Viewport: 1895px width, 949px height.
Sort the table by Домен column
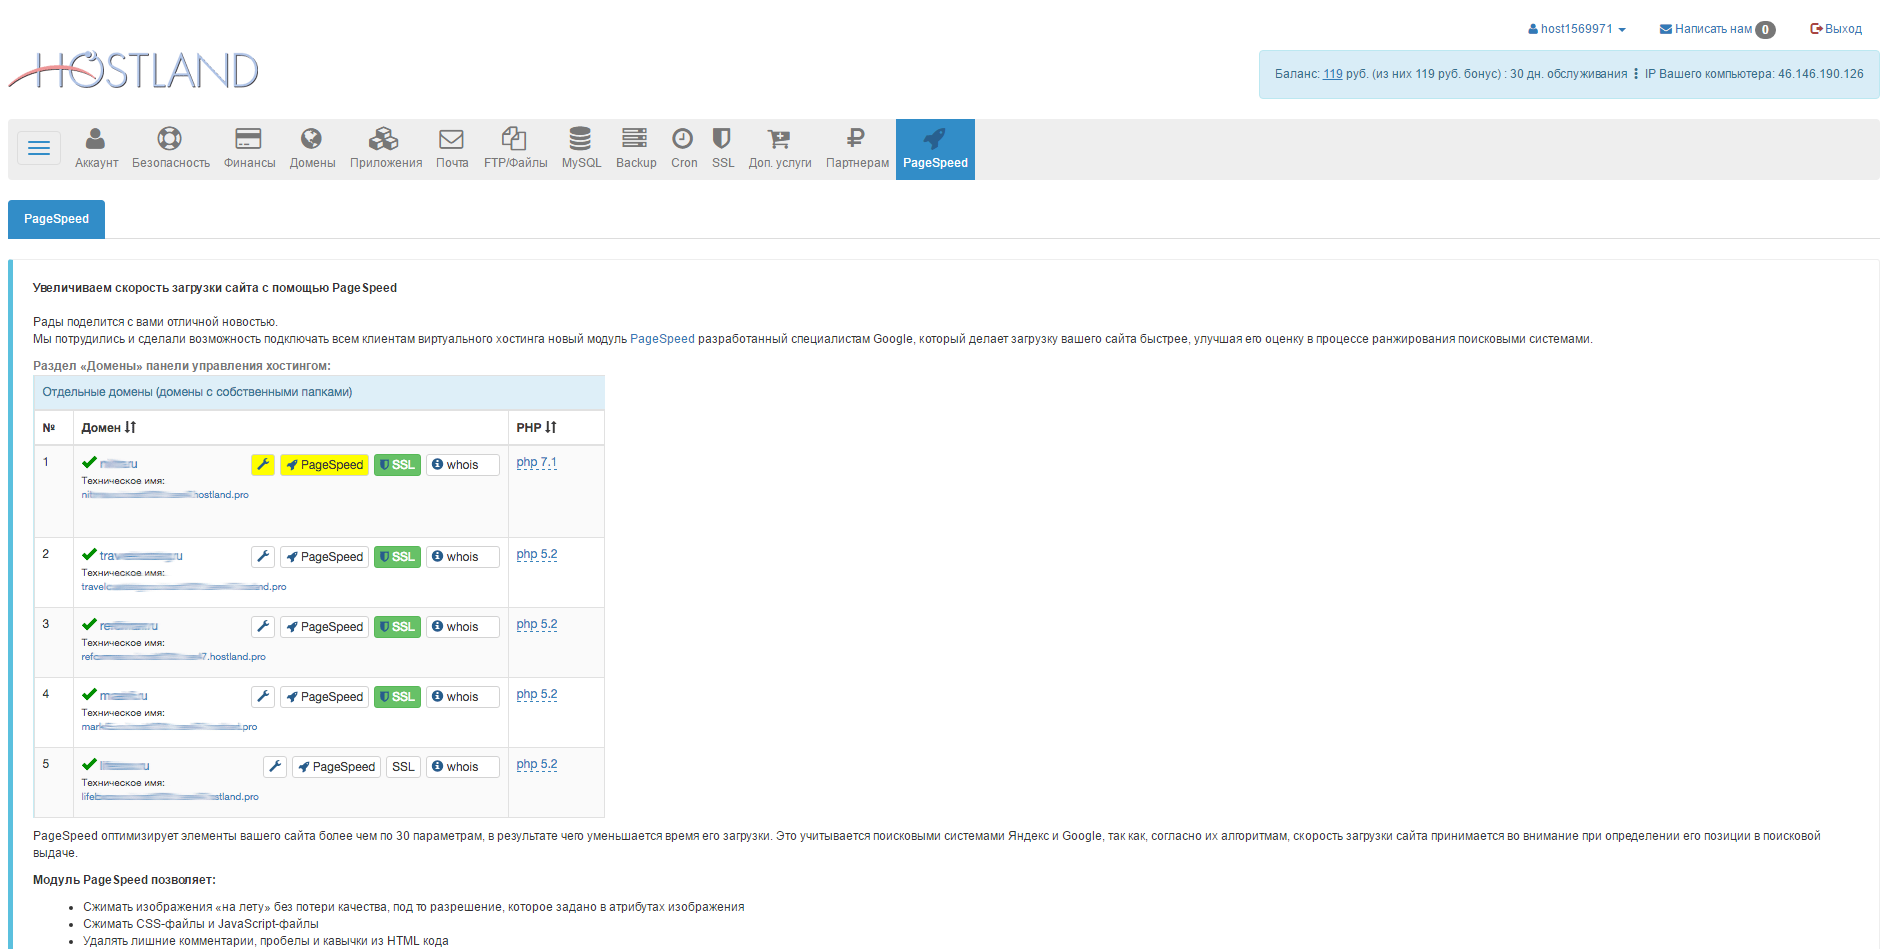coord(108,427)
